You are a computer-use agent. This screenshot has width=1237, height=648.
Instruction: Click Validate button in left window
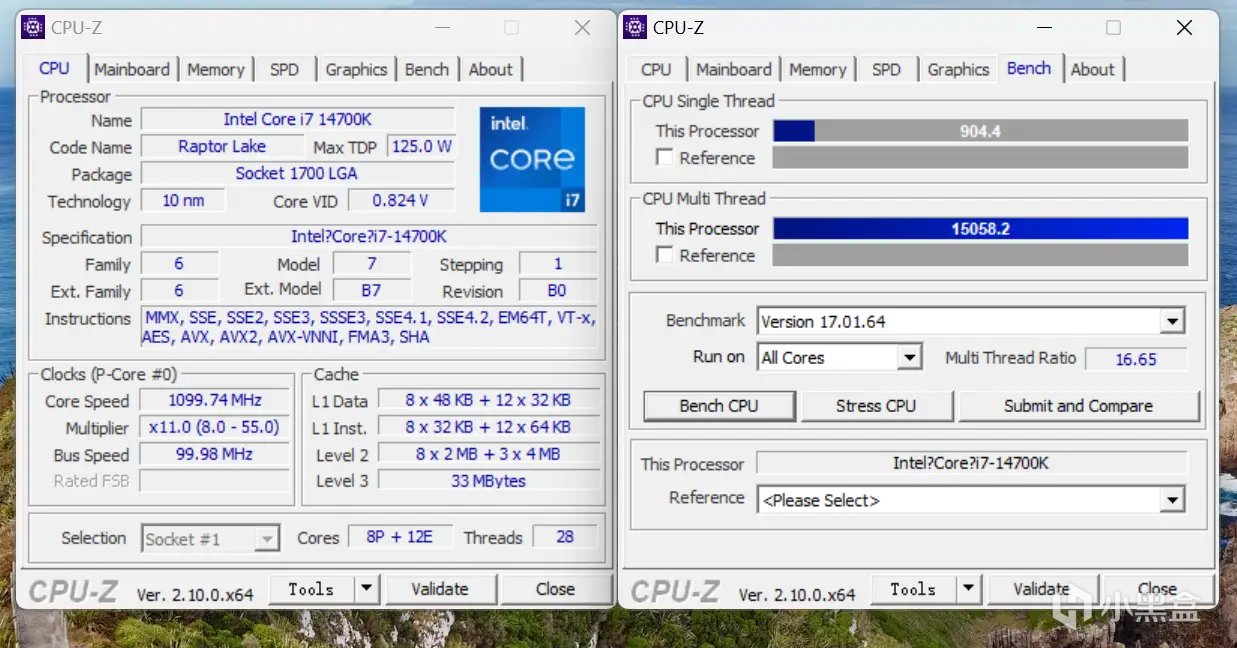click(x=440, y=590)
